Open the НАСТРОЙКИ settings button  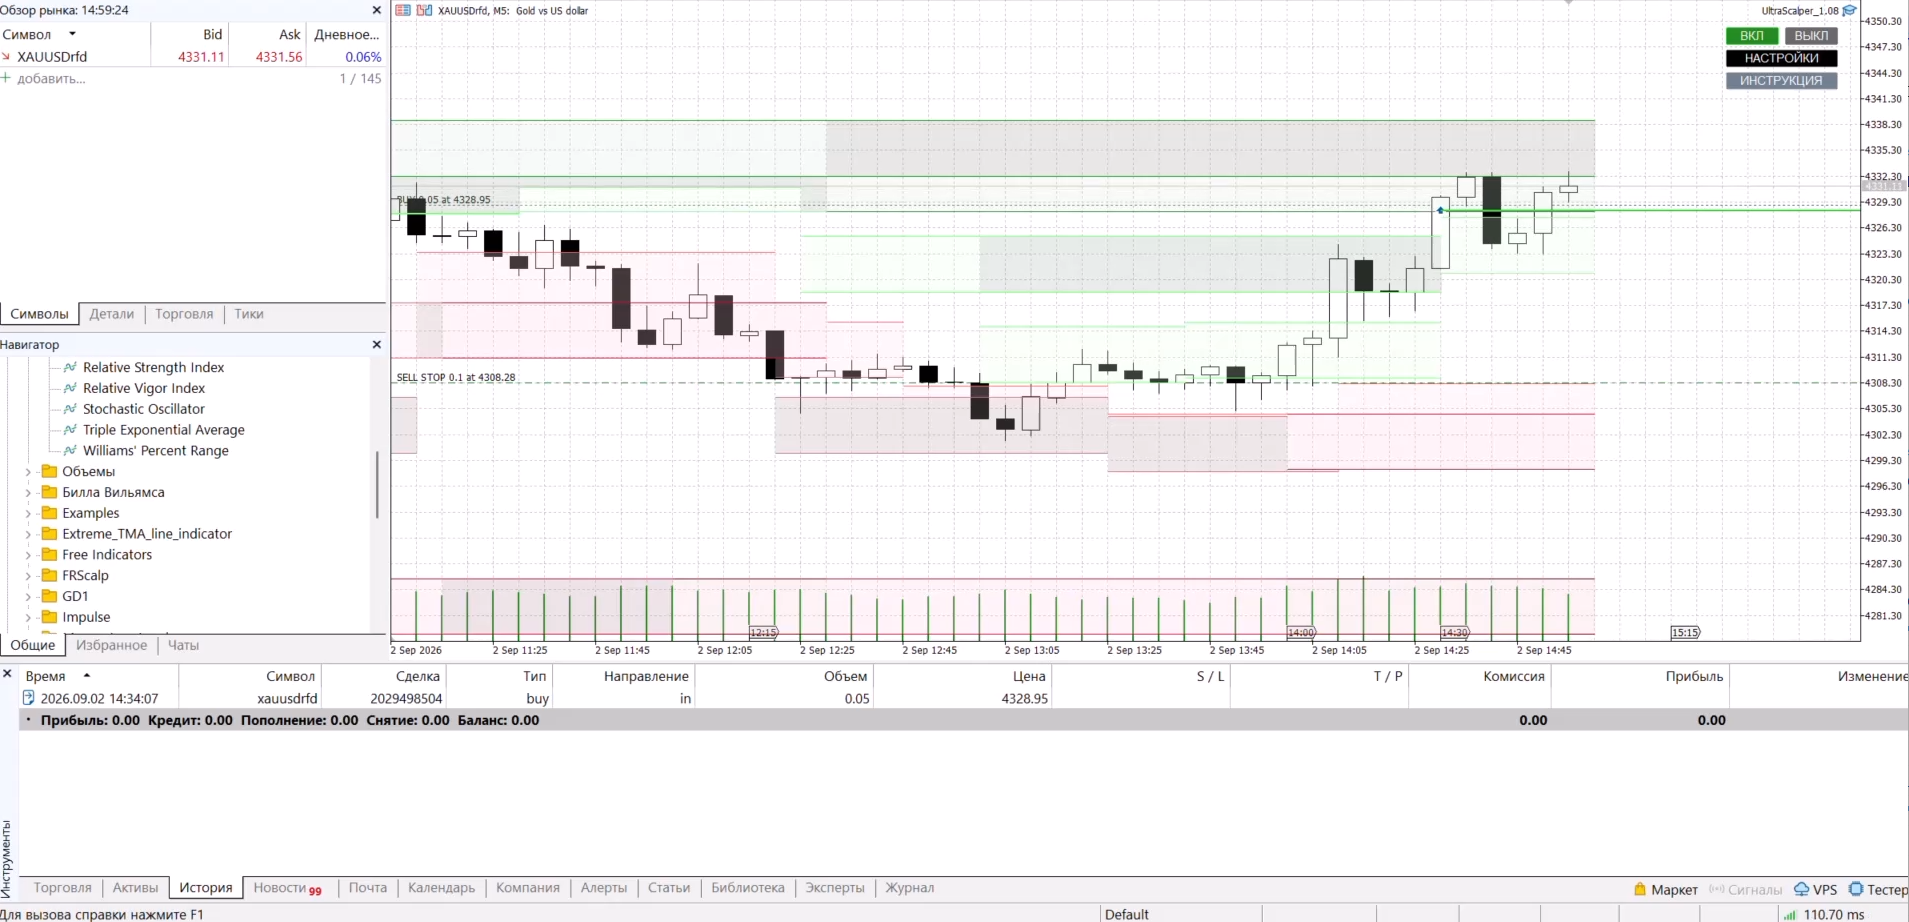pyautogui.click(x=1781, y=58)
